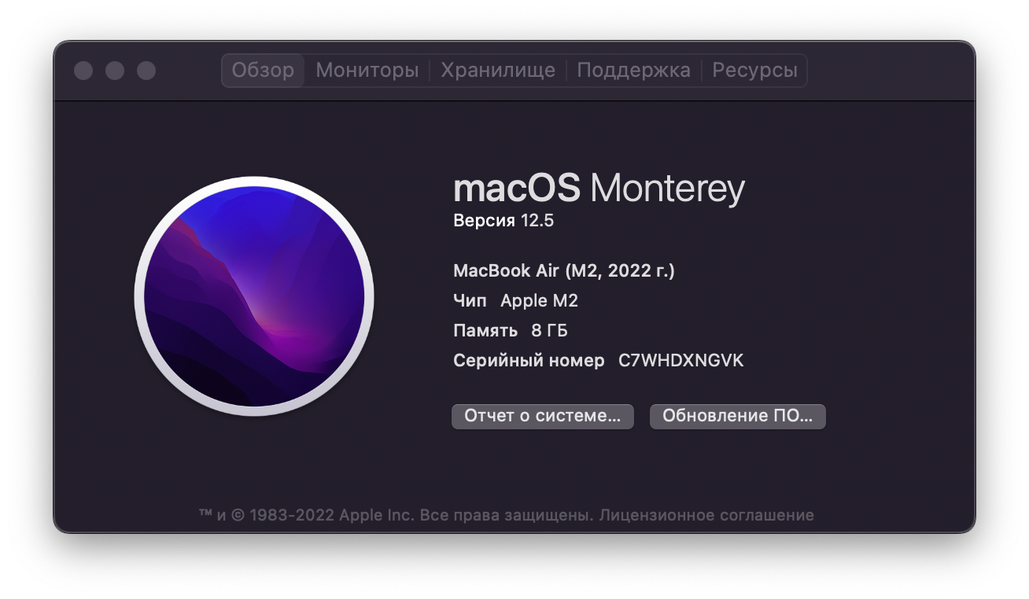Screen dimensions: 1029x599
Task: Click the Версия 12.5 text
Action: (x=503, y=220)
